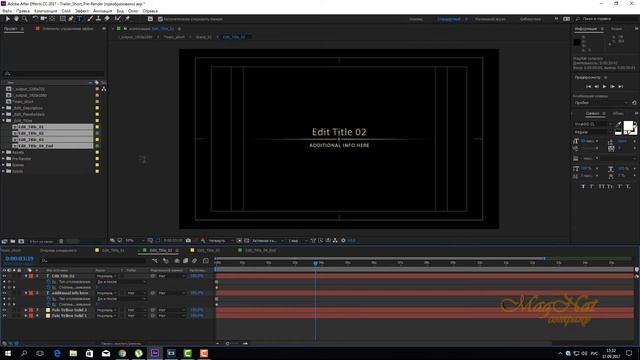640x360 pixels.
Task: Click the new composition icon in Project panel
Action: pos(21,241)
